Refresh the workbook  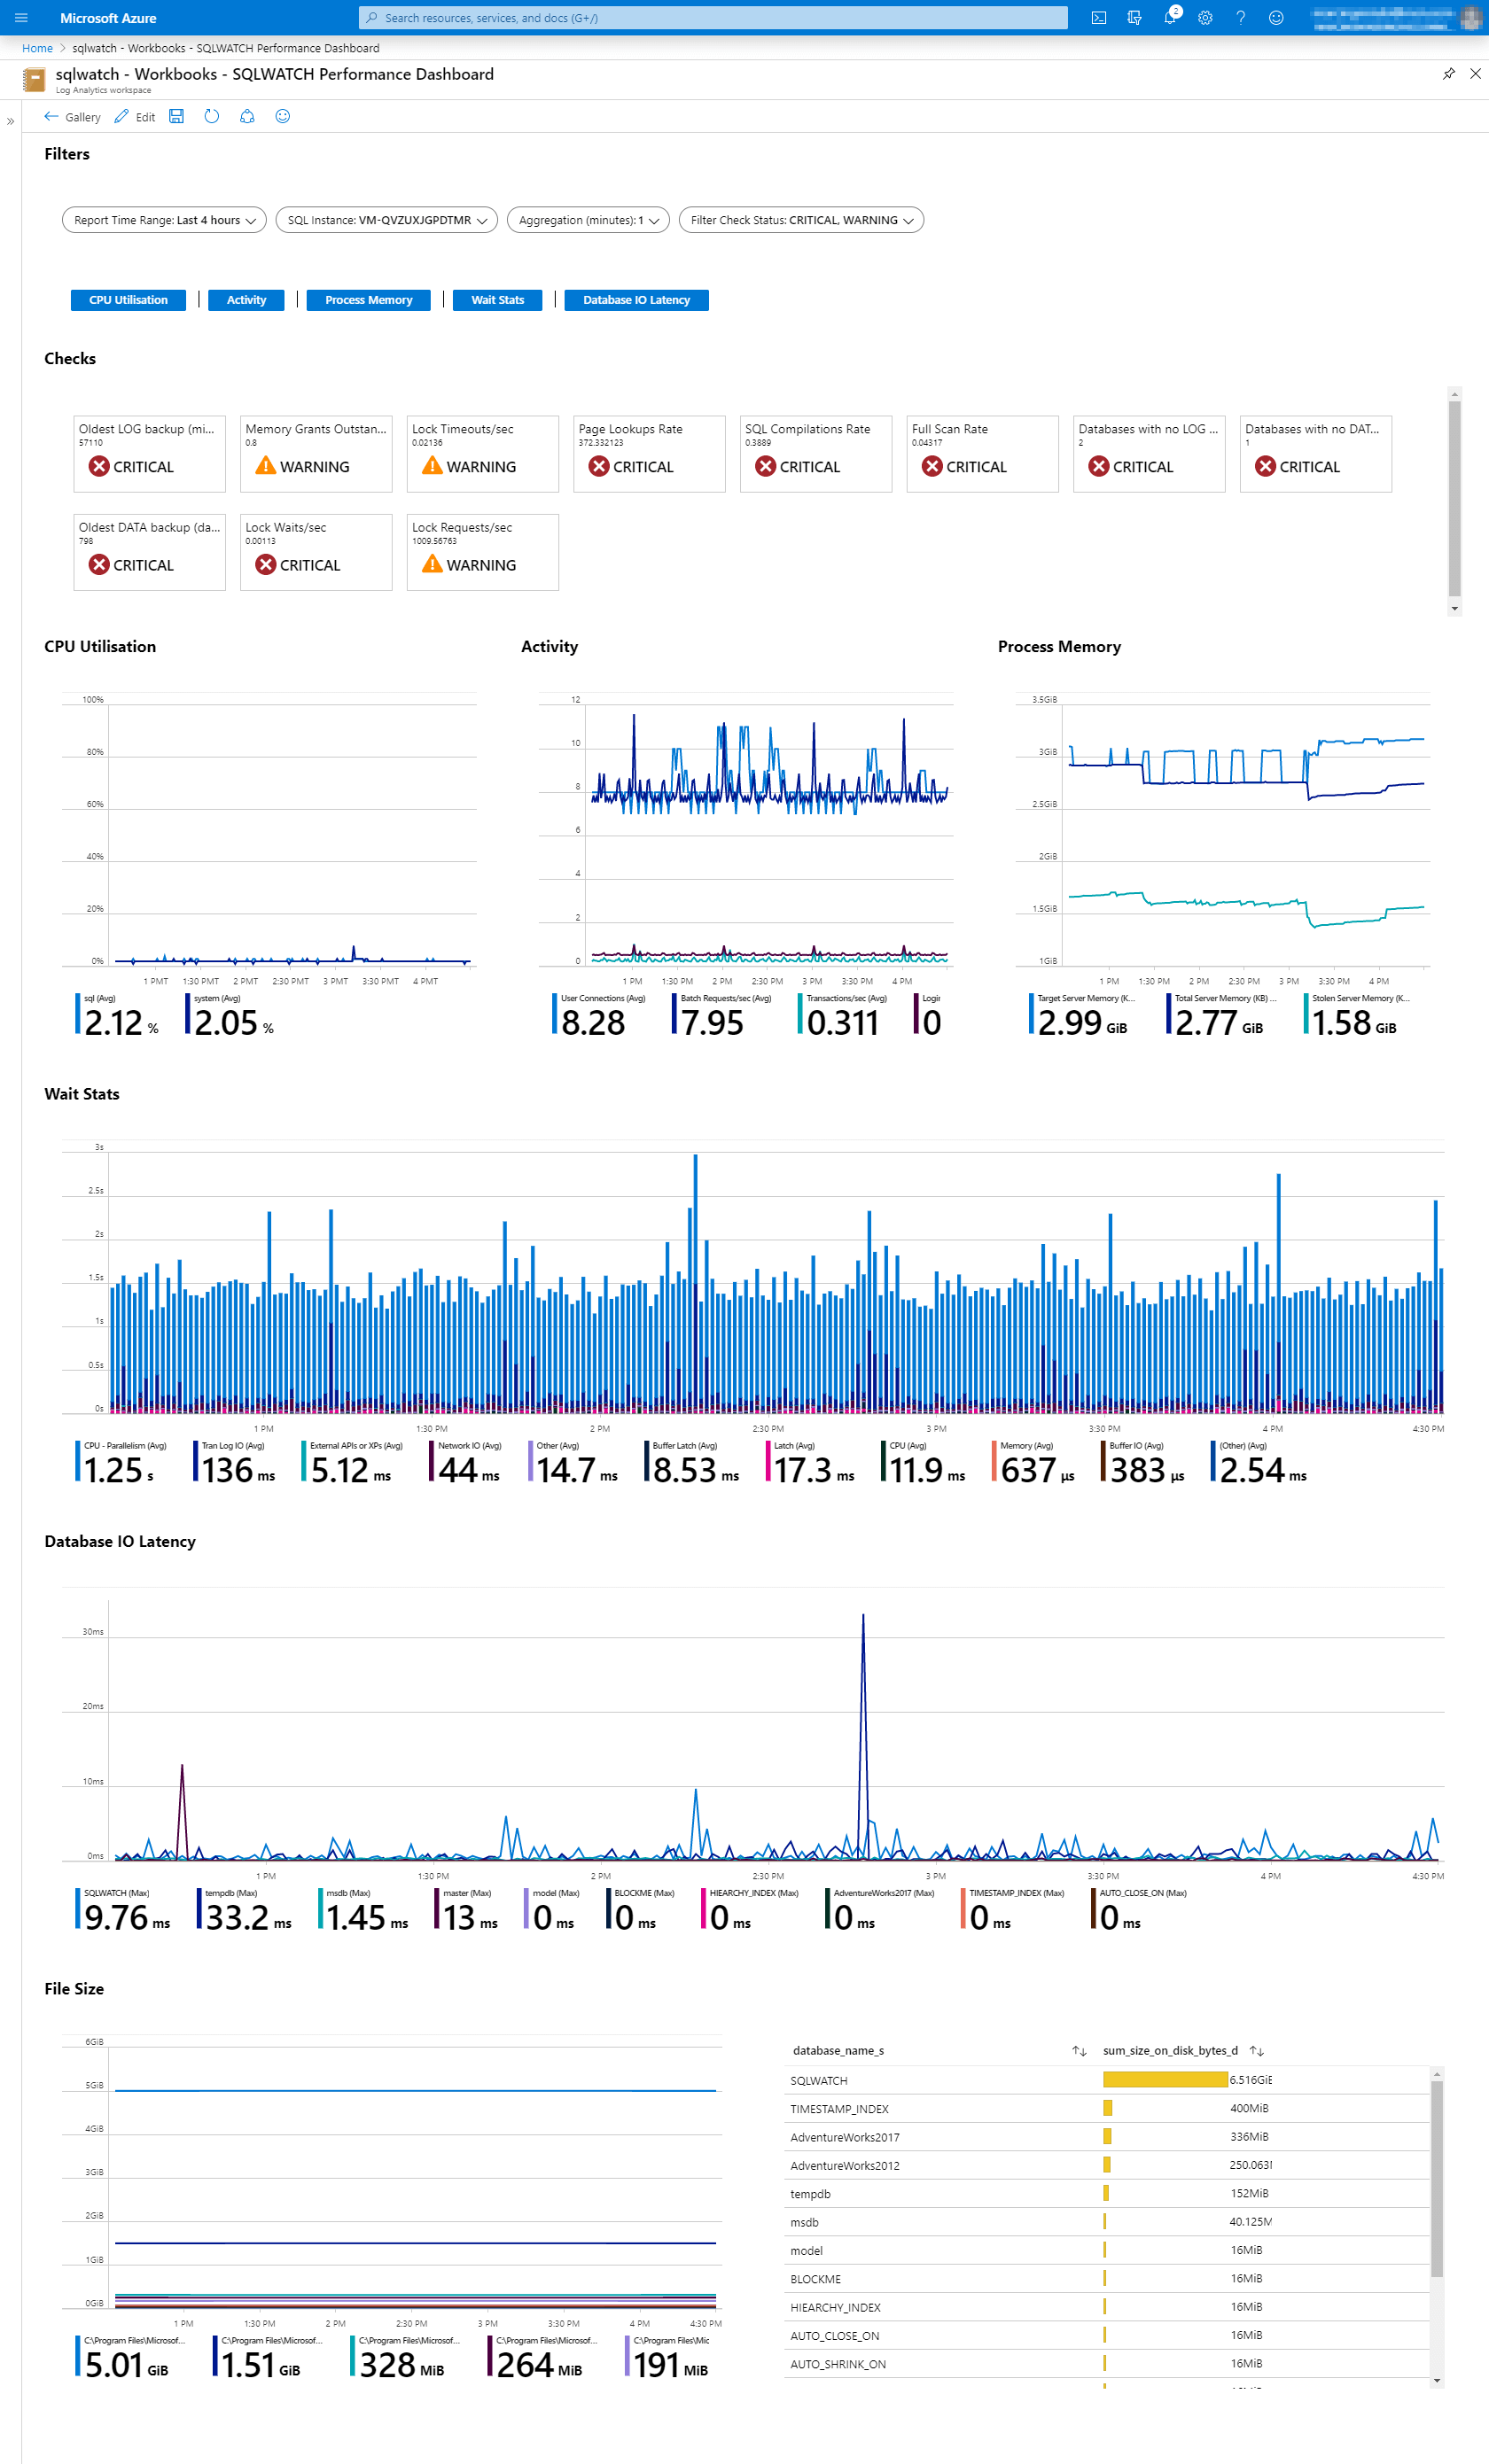pos(212,116)
